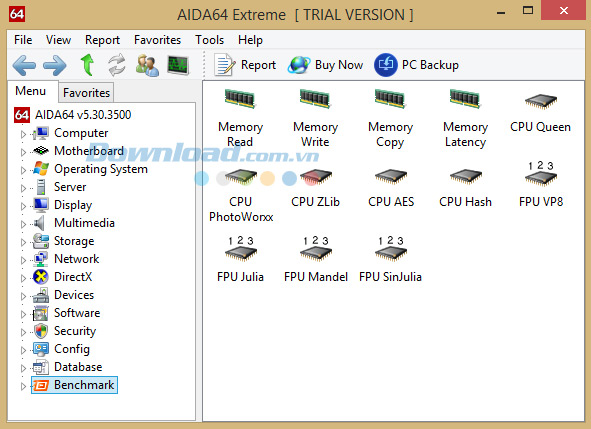Expand the Motherboard tree node arrow
Image resolution: width=591 pixels, height=429 pixels.
(x=23, y=152)
